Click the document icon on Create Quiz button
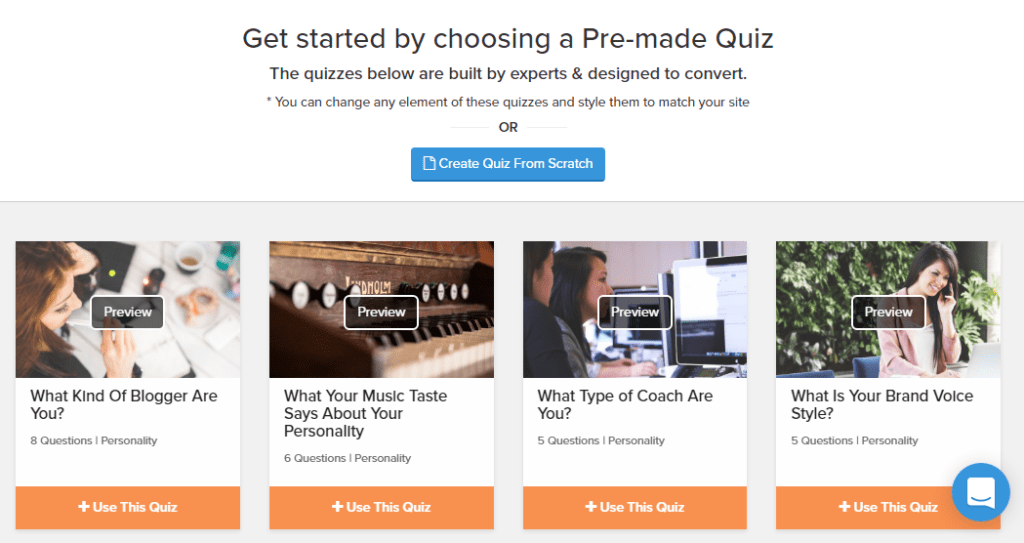1024x543 pixels. [x=429, y=164]
